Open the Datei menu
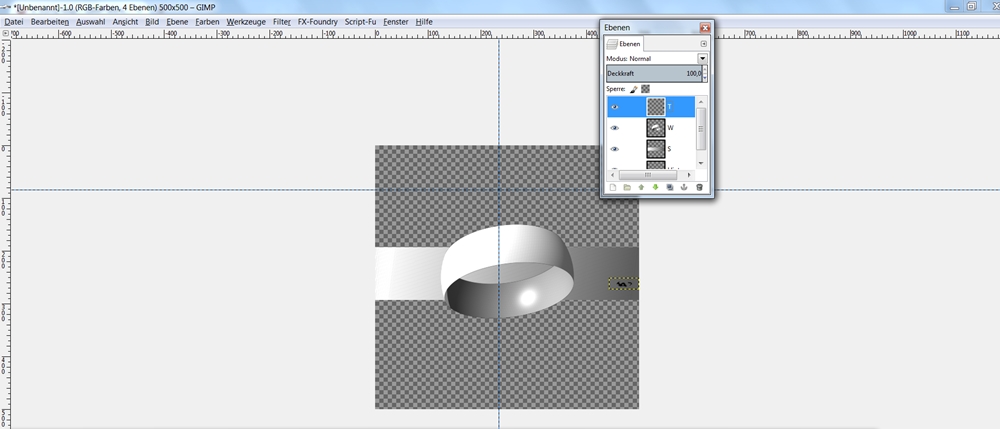The height and width of the screenshot is (429, 1000). [13, 22]
